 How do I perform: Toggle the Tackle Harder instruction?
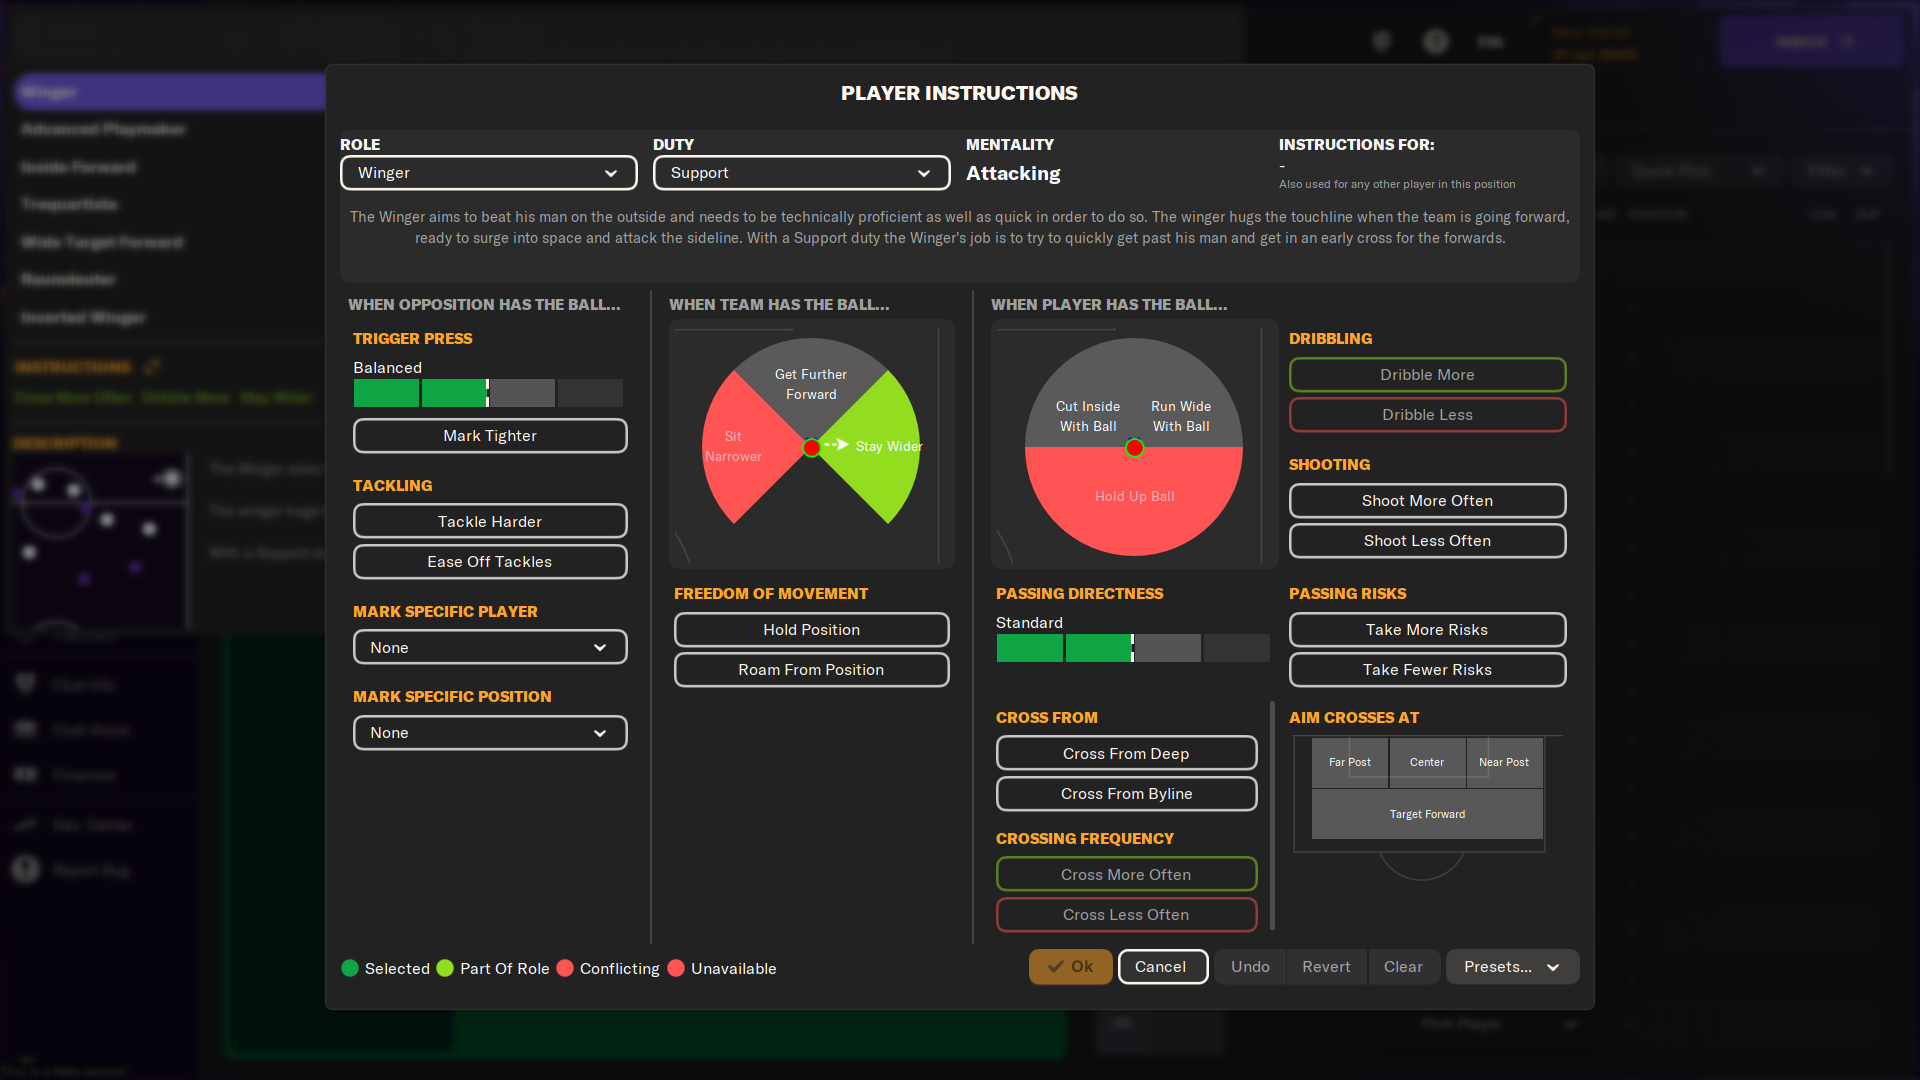[490, 522]
